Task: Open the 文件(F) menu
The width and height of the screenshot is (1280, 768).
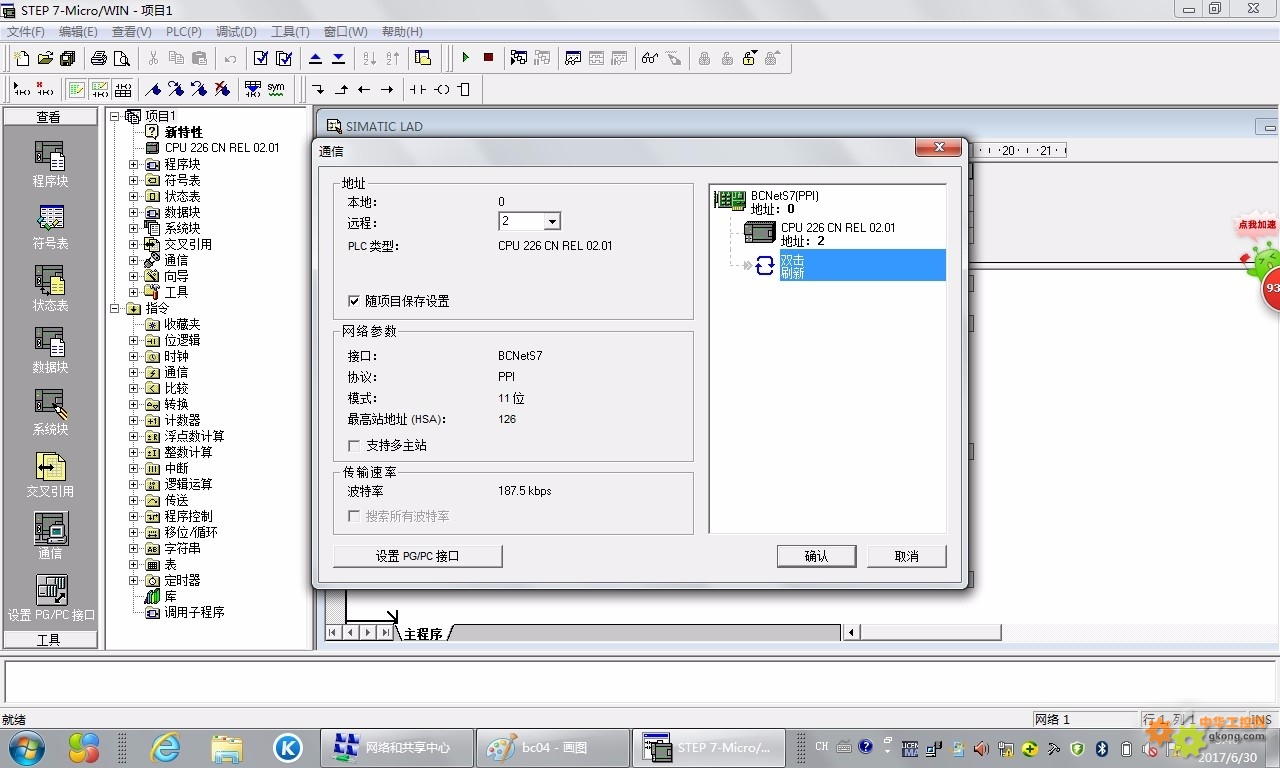Action: 25,32
